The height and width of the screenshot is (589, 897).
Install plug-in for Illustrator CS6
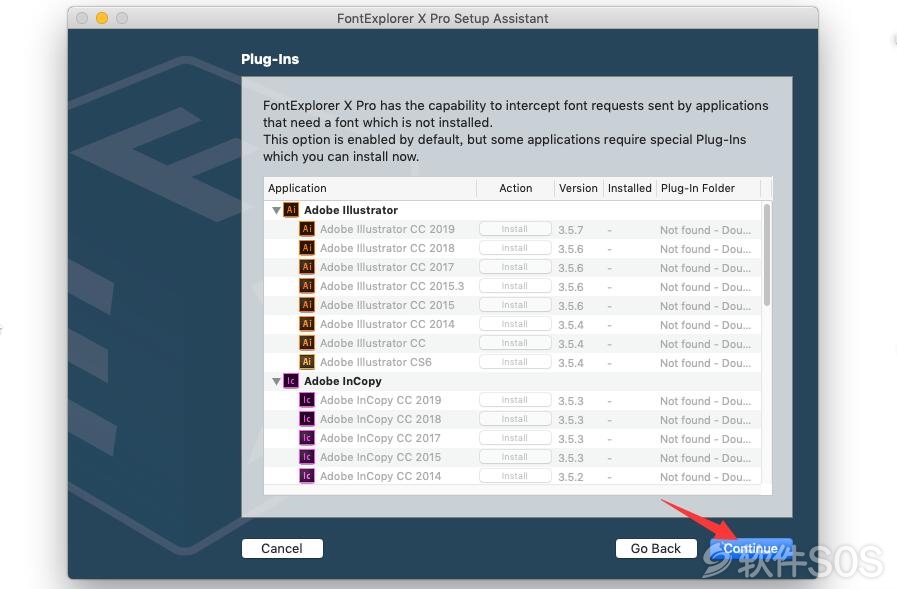click(x=515, y=362)
